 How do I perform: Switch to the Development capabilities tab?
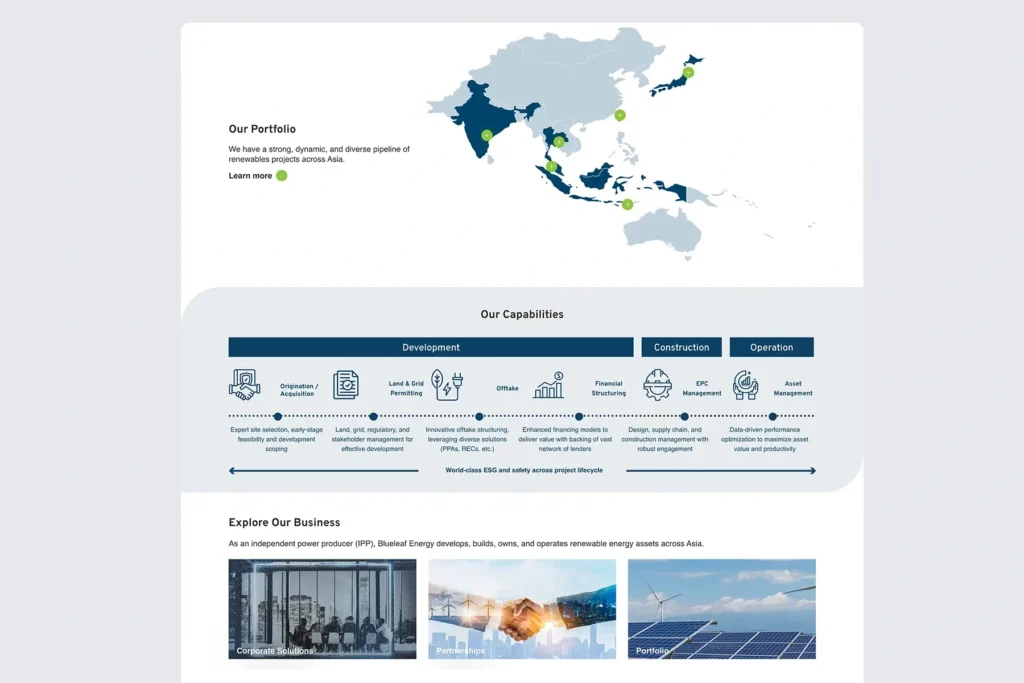[431, 347]
